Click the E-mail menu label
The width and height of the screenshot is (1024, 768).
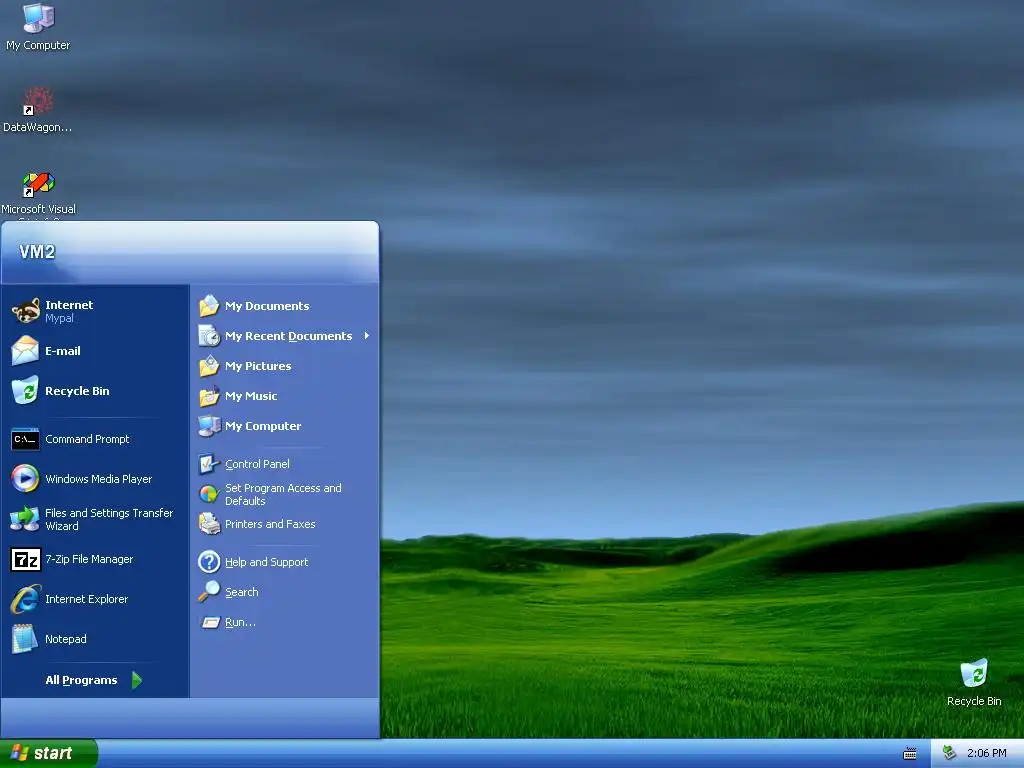tap(63, 351)
